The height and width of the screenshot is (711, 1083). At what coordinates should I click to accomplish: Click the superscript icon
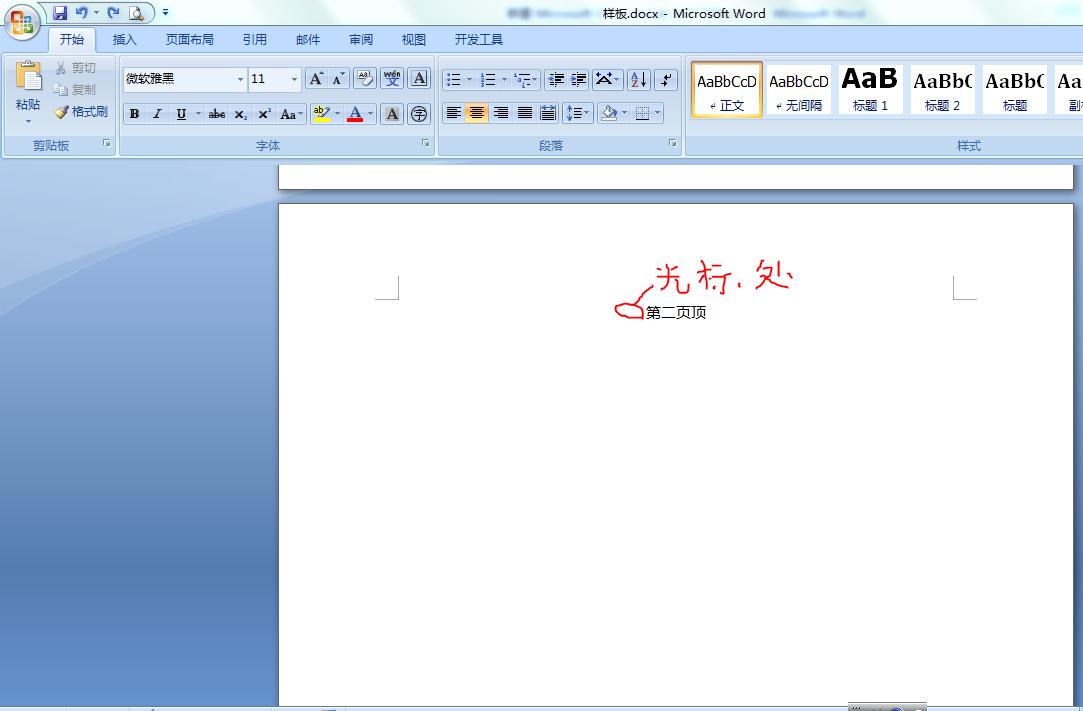click(262, 114)
